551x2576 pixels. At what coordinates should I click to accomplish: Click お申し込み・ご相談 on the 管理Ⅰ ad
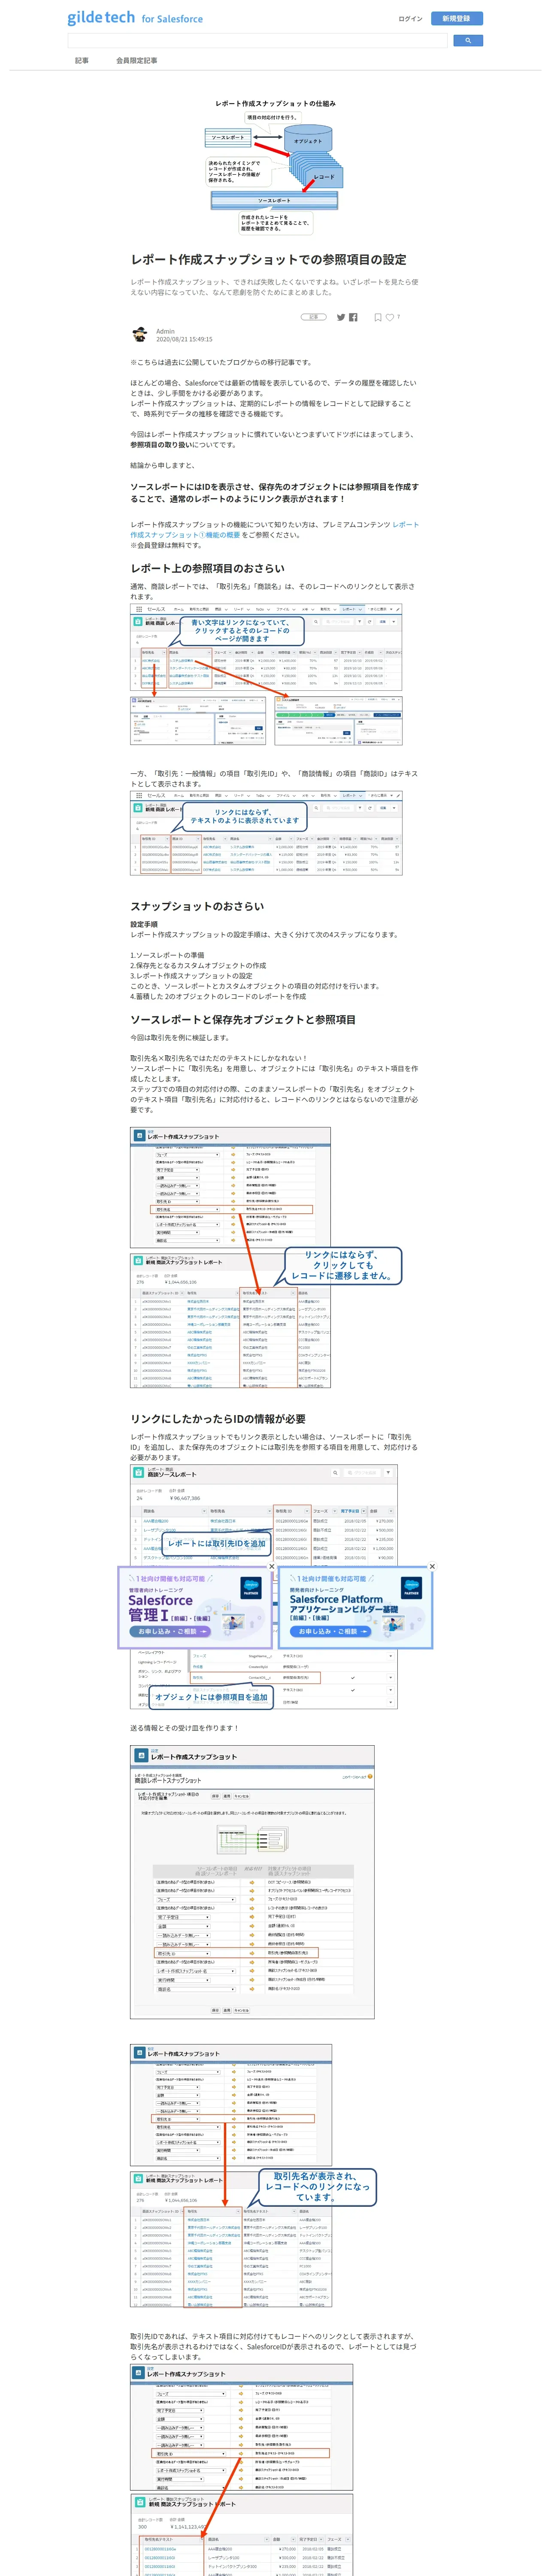click(169, 1631)
